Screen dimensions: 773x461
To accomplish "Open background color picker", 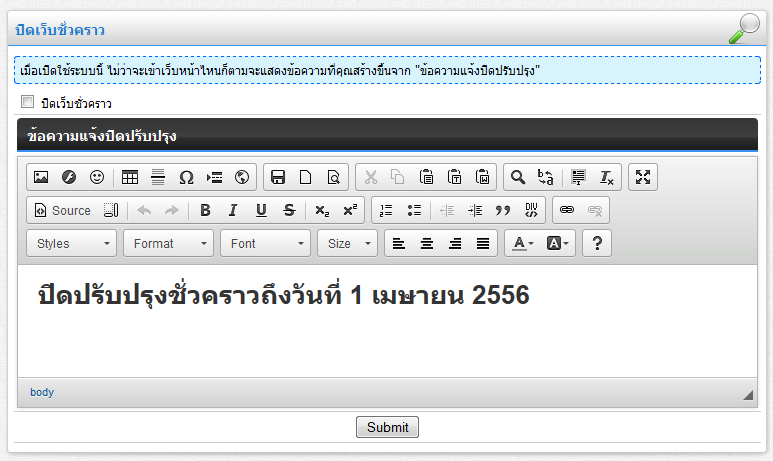I will tap(558, 244).
